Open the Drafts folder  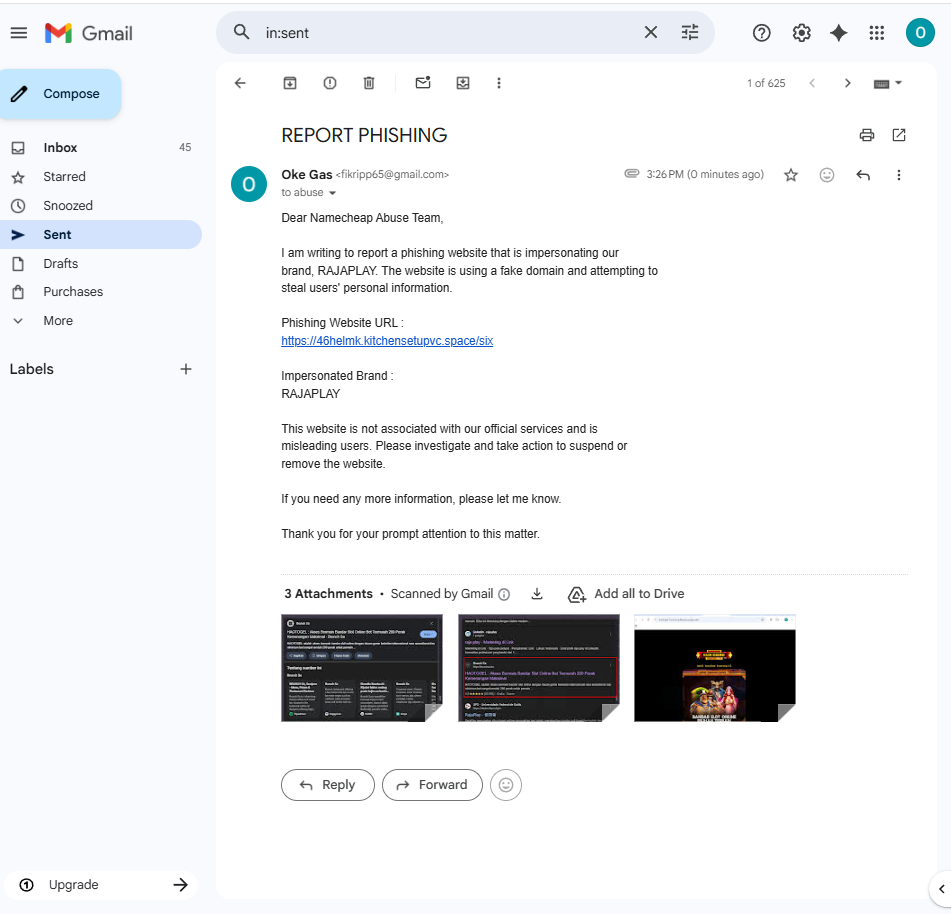100,264
